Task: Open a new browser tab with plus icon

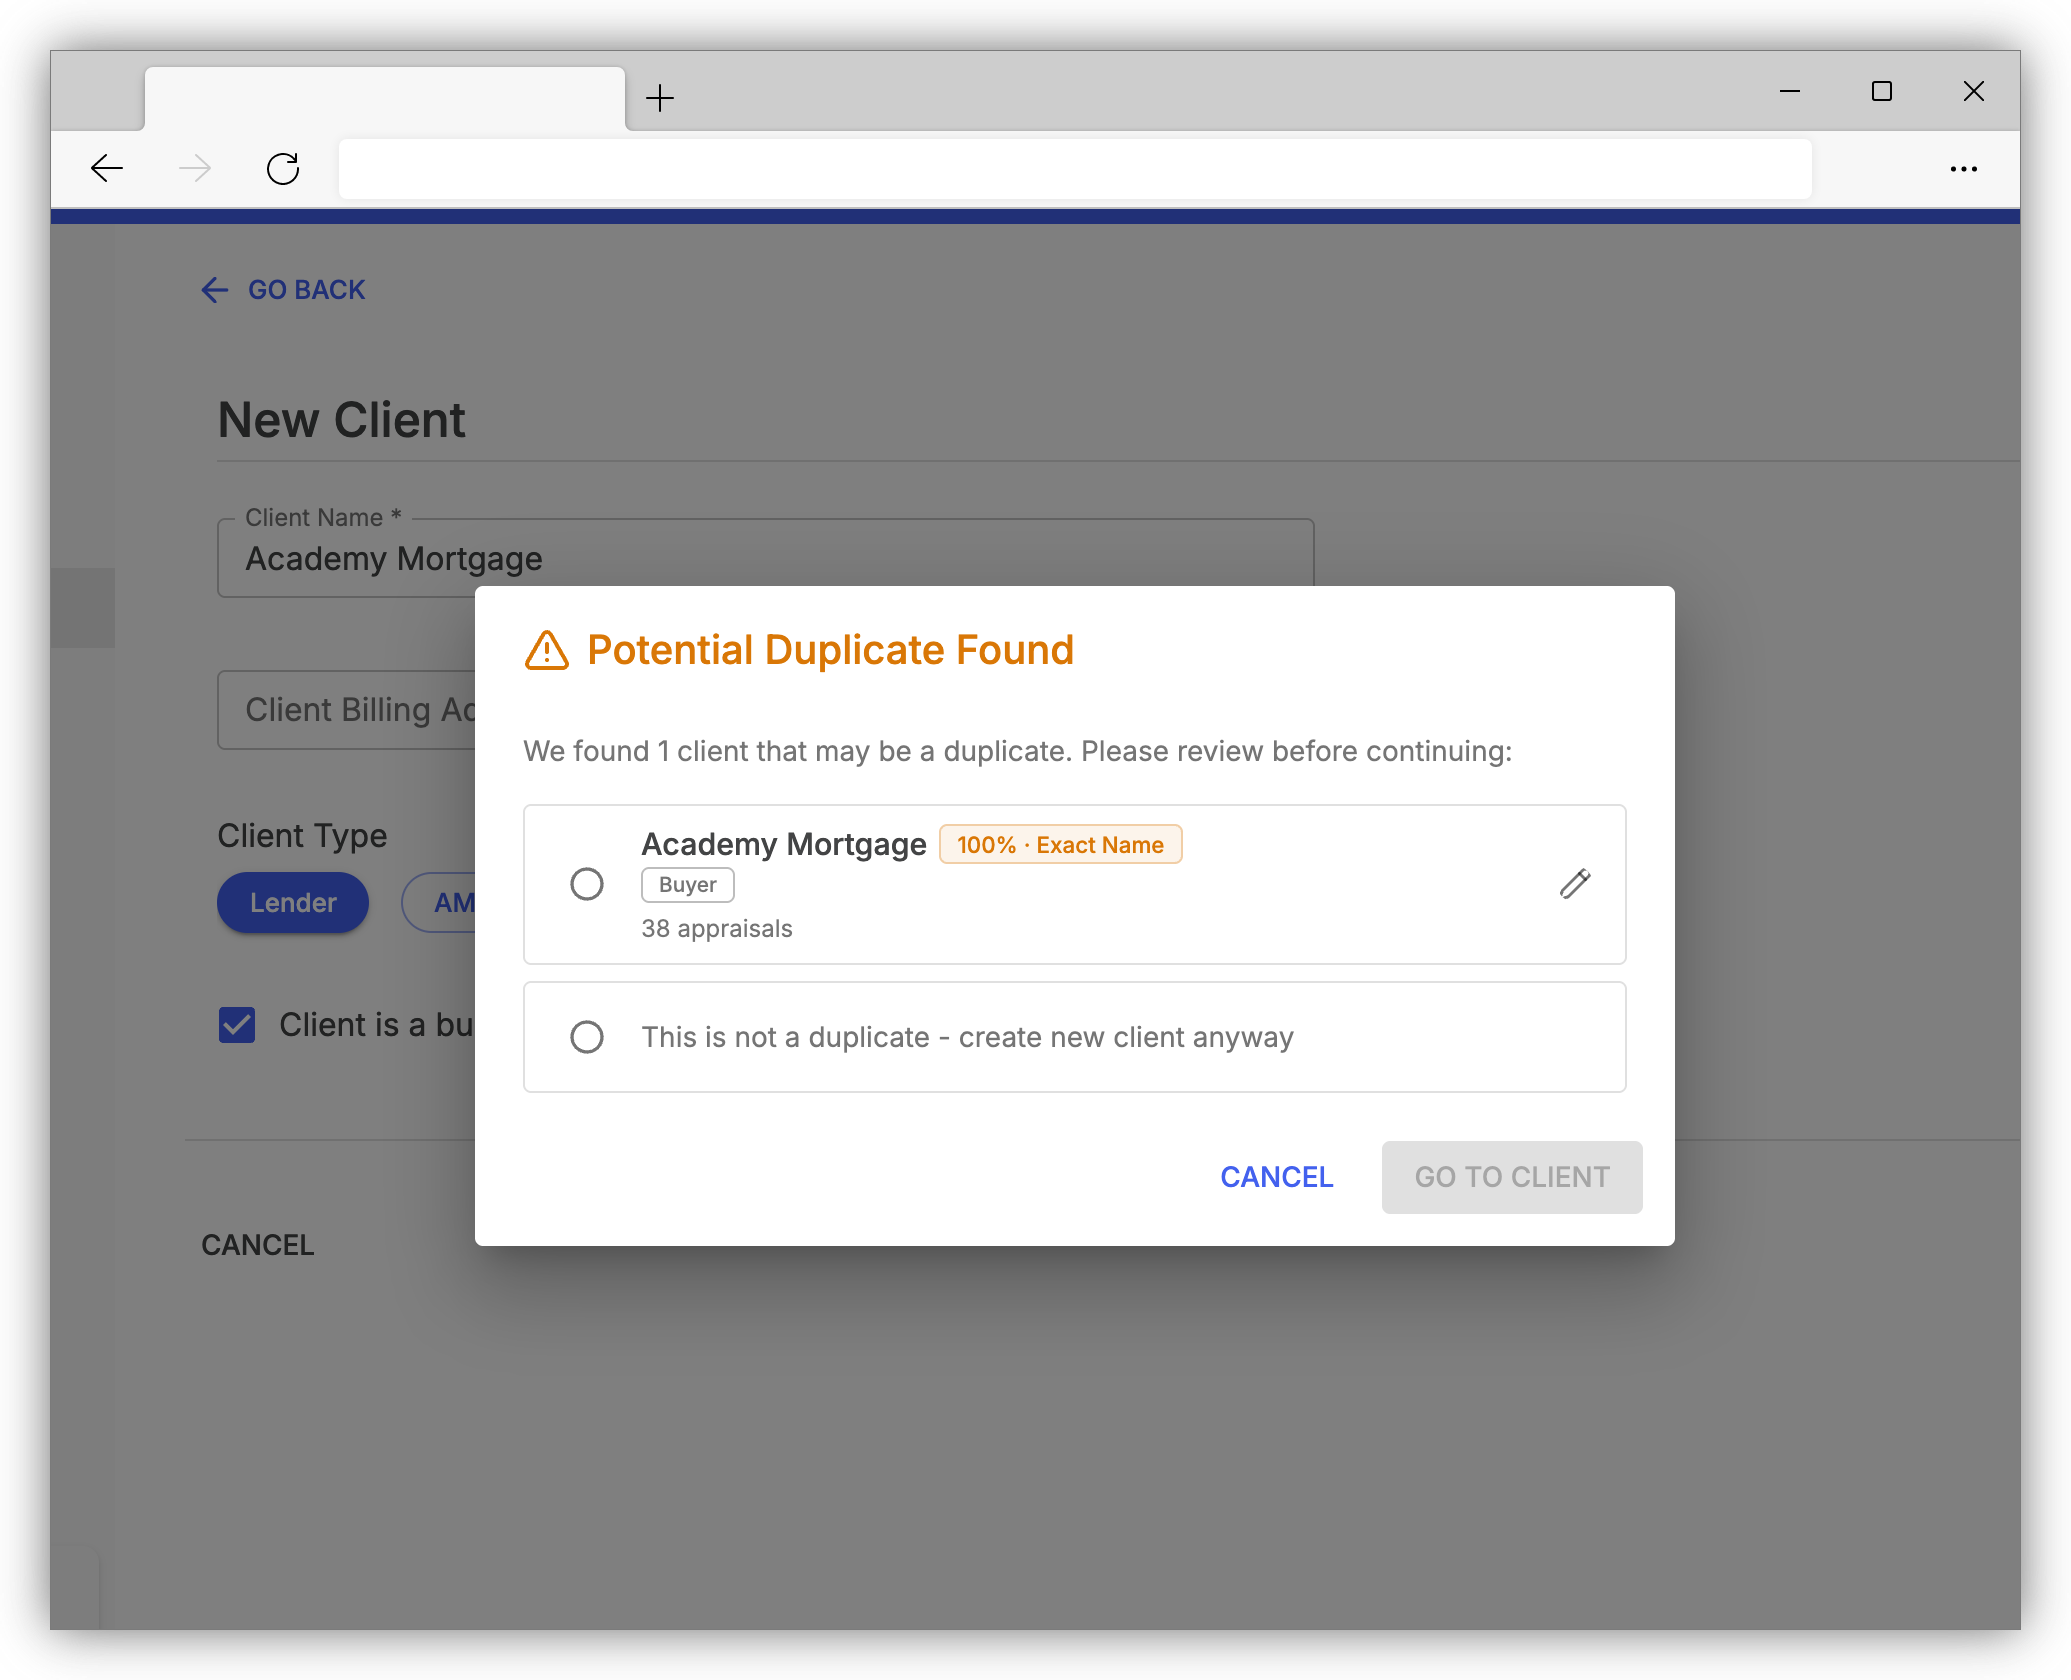Action: (660, 98)
